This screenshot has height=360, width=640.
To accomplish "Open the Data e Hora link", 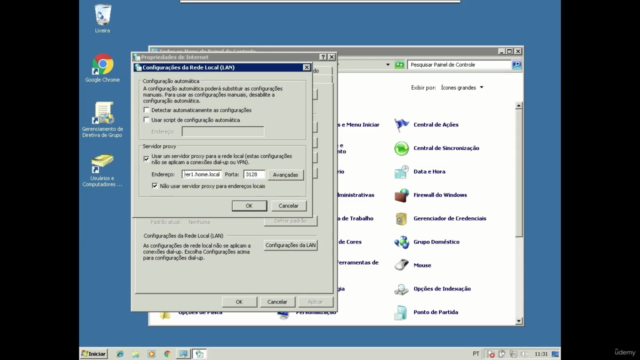I will [x=429, y=172].
